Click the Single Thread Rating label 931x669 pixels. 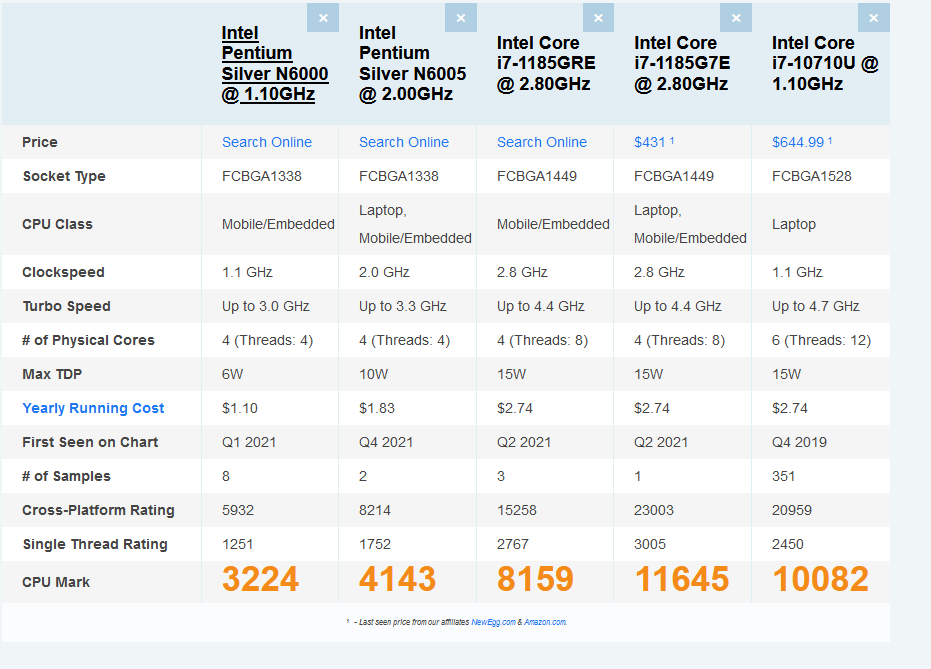pyautogui.click(x=95, y=544)
